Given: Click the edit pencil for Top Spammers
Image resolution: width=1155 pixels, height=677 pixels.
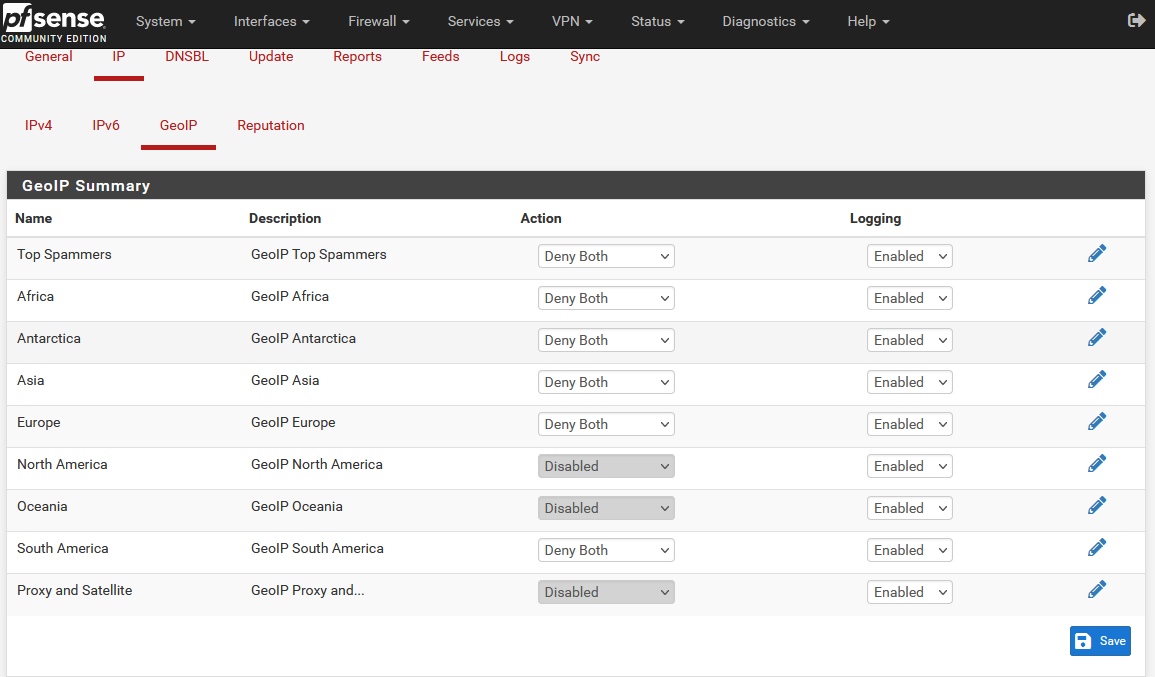Looking at the screenshot, I should pos(1097,254).
